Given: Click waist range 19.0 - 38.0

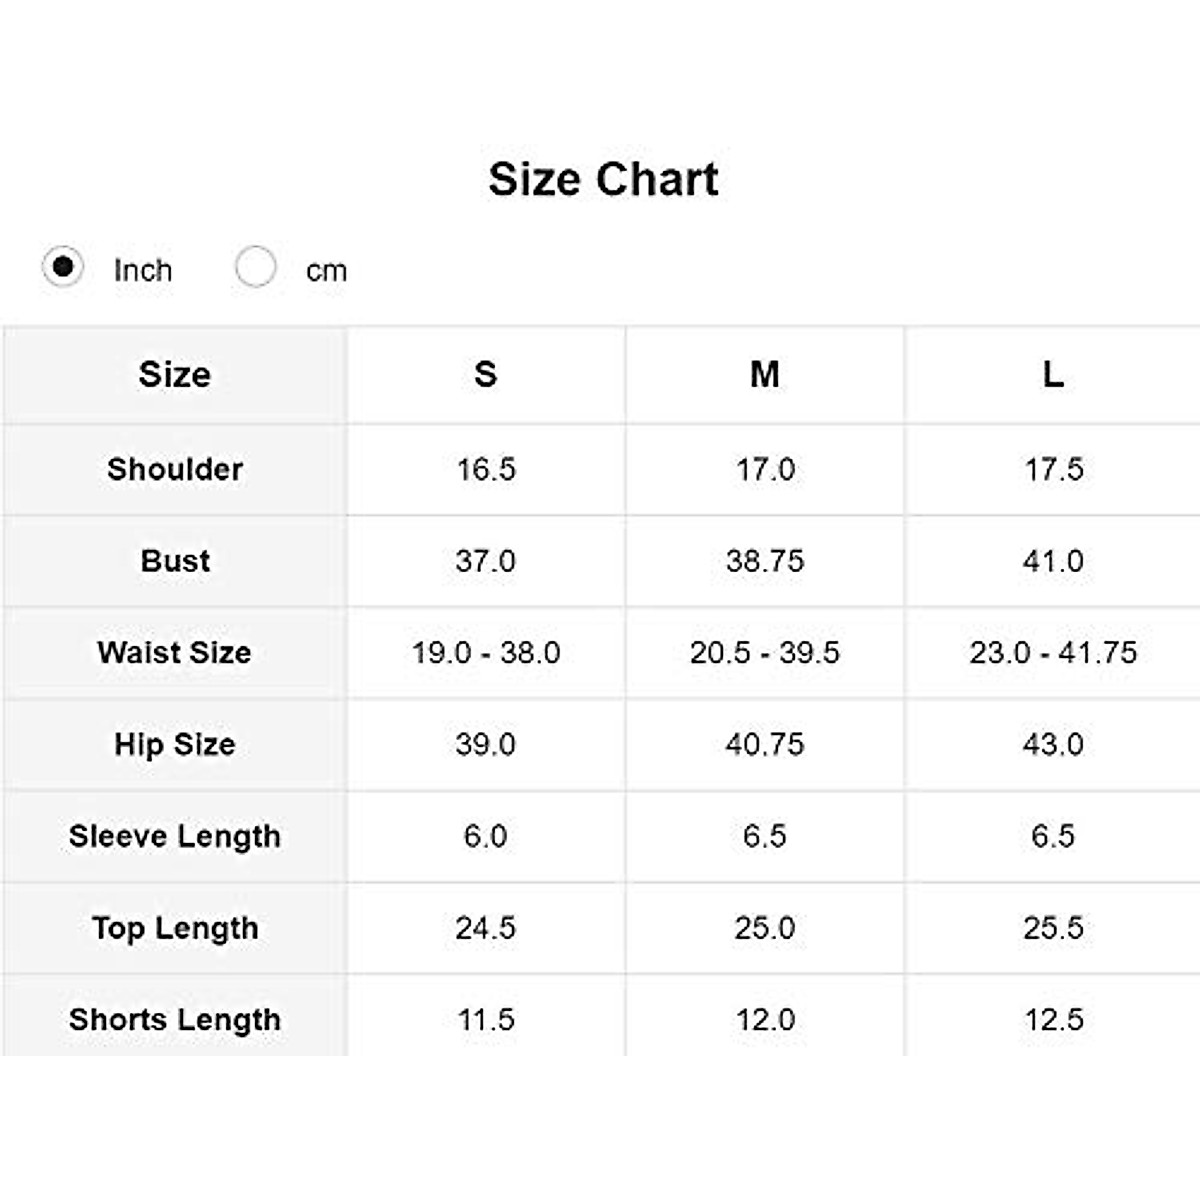Looking at the screenshot, I should (x=486, y=652).
